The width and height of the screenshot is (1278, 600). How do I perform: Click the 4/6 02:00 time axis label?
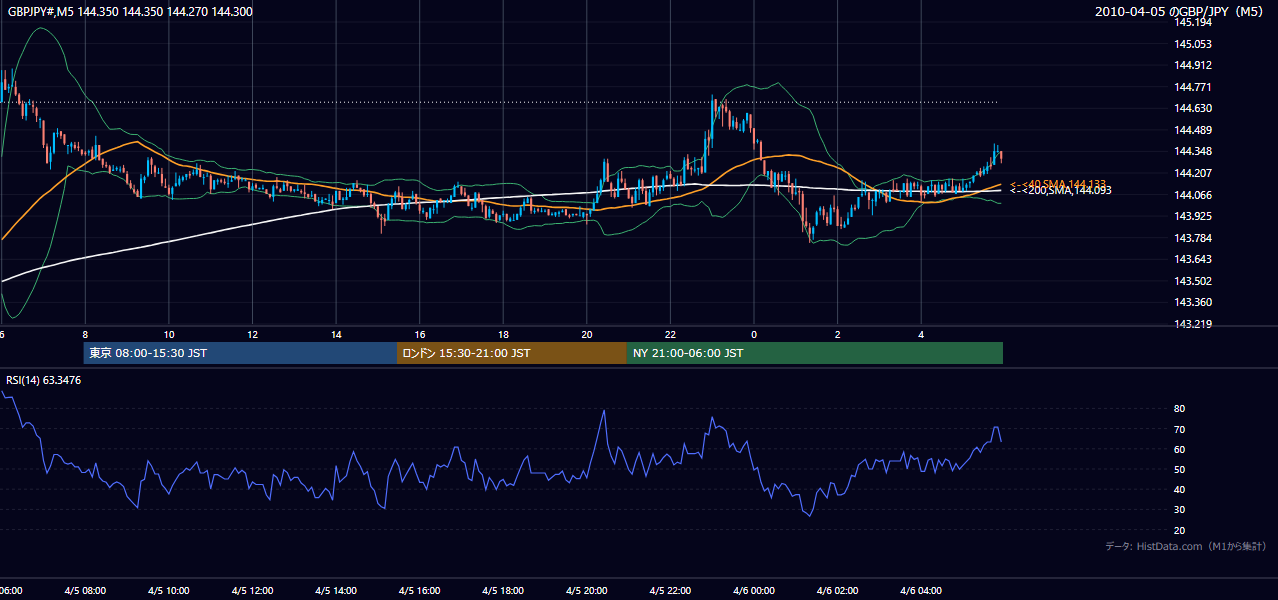(x=837, y=591)
